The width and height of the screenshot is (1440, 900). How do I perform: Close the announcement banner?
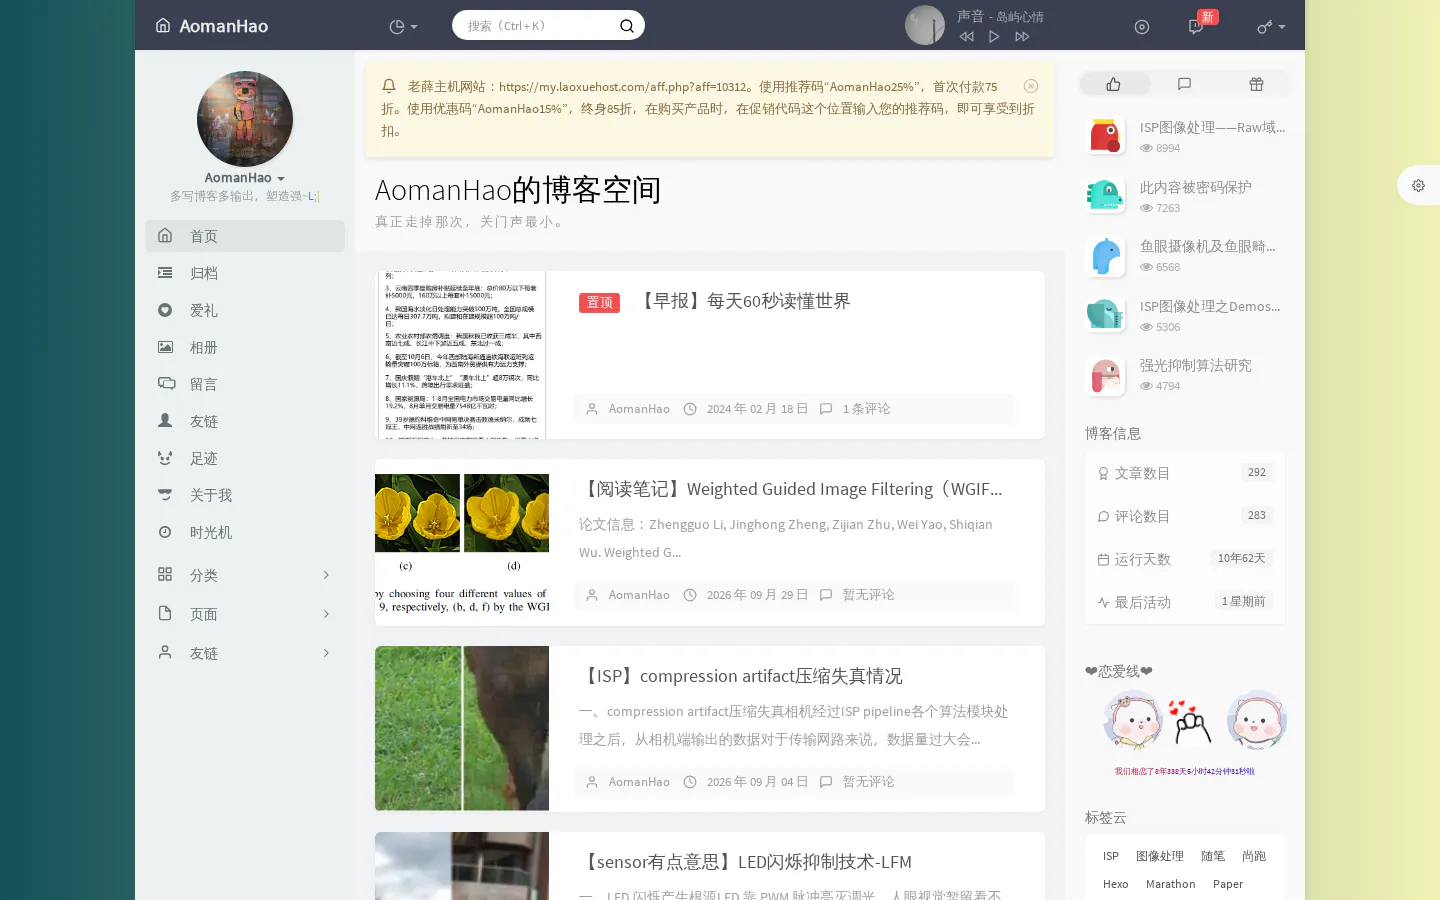[1031, 86]
